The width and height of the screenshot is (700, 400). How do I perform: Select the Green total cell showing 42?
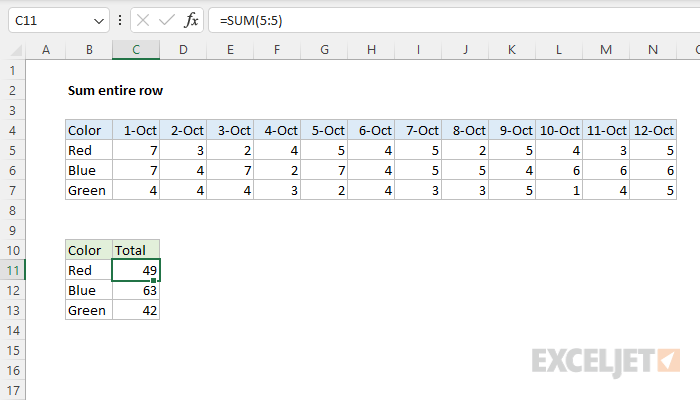[x=136, y=310]
